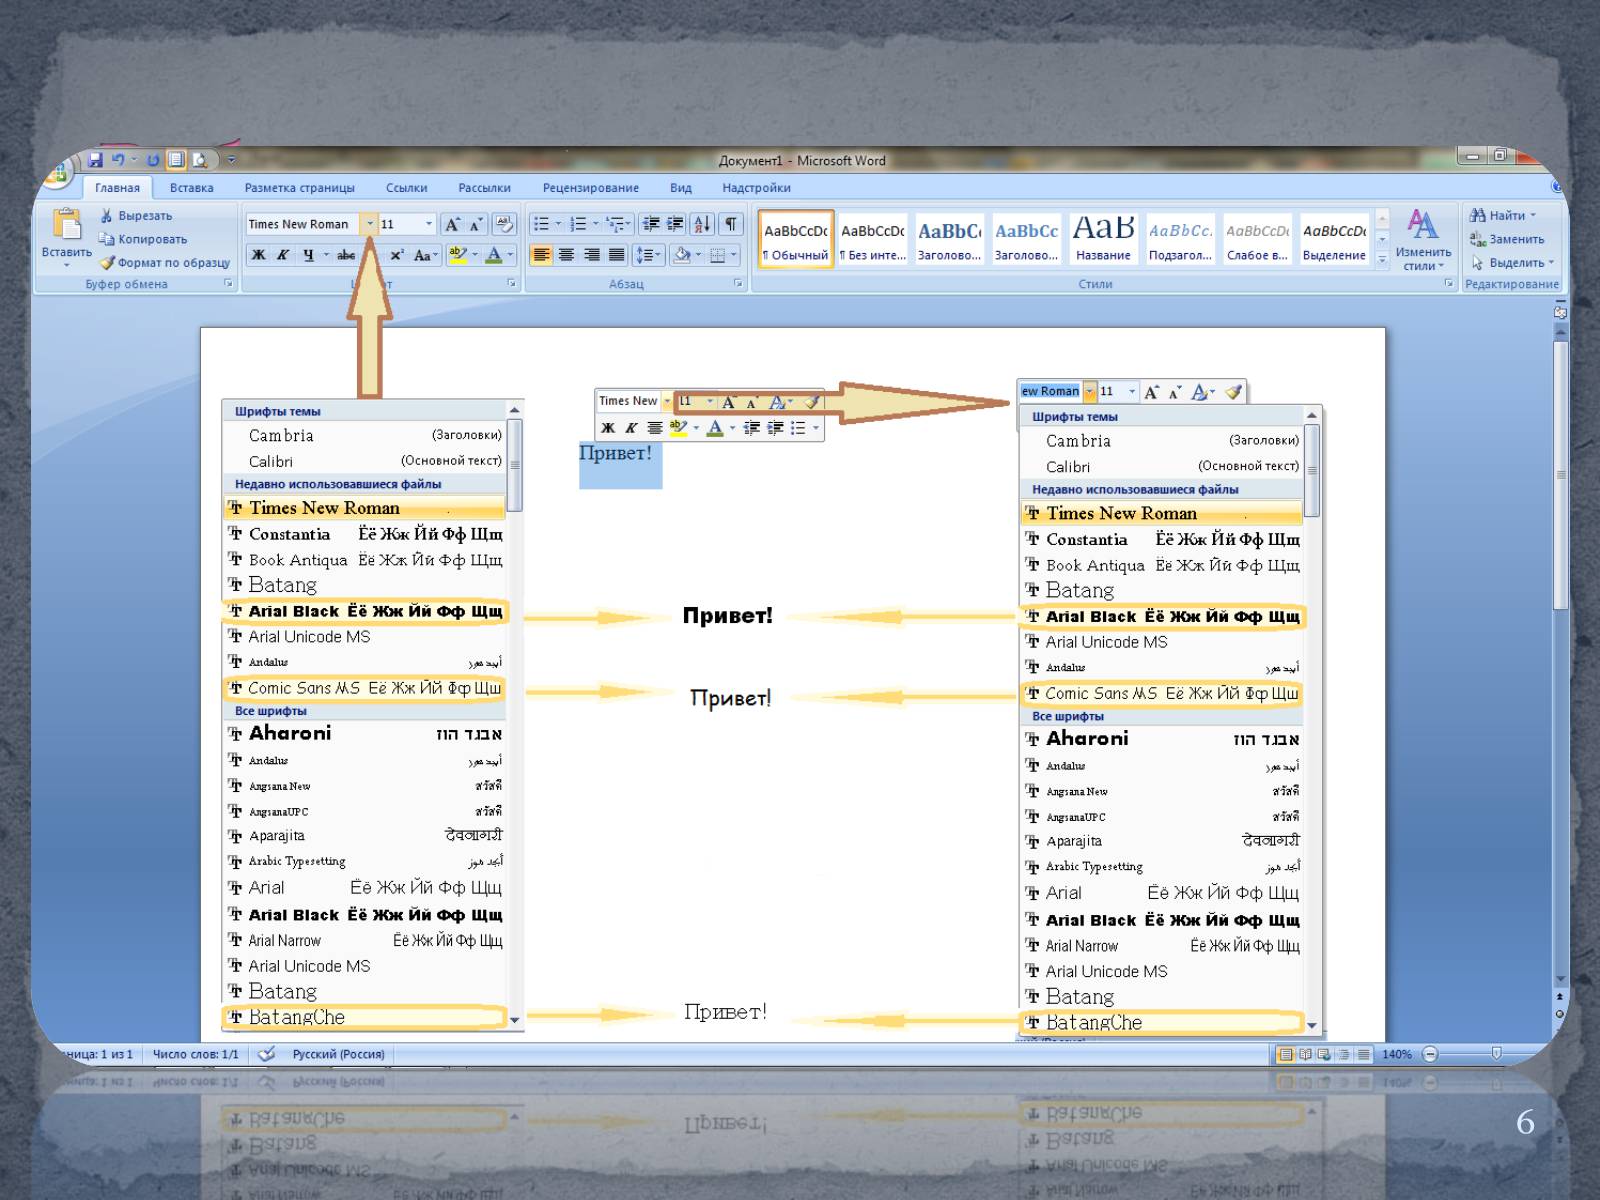Save the document from the quick access toolbar
The height and width of the screenshot is (1200, 1600).
click(x=95, y=160)
